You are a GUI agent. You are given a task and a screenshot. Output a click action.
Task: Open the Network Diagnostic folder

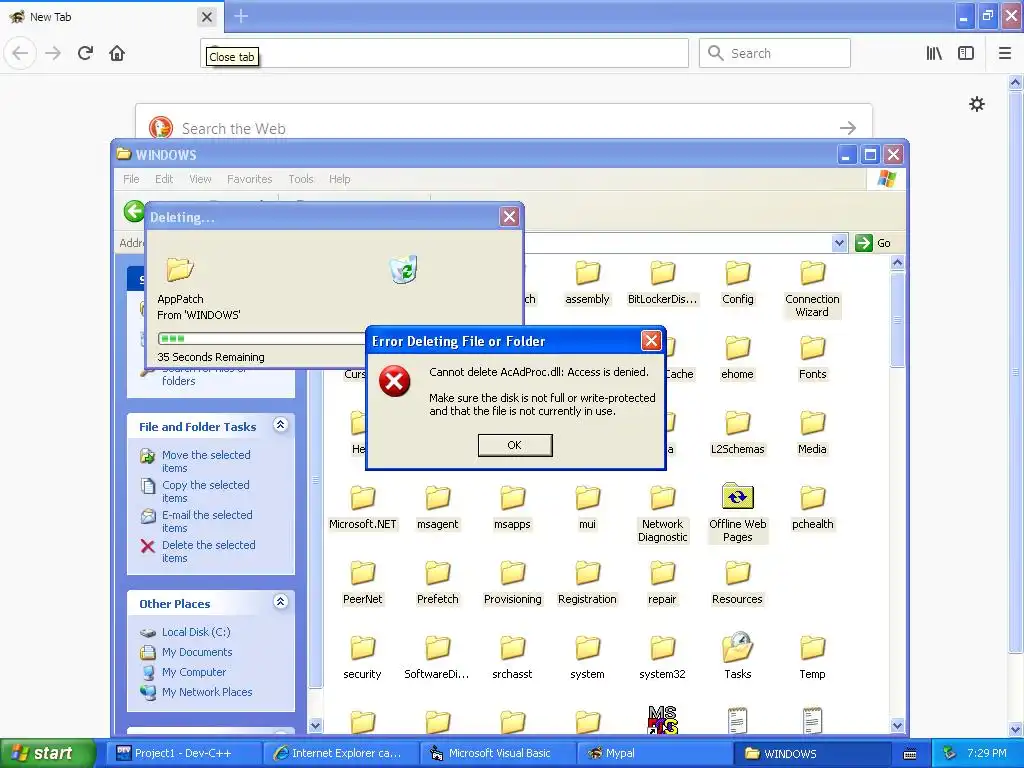662,514
